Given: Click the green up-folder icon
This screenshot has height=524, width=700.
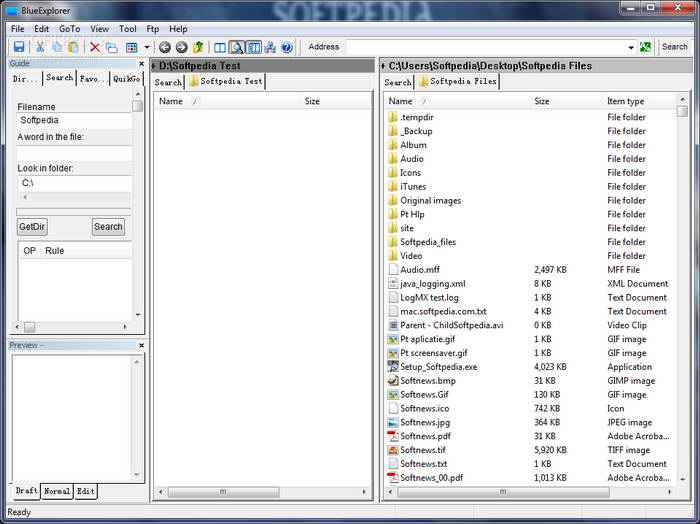Looking at the screenshot, I should 198,47.
